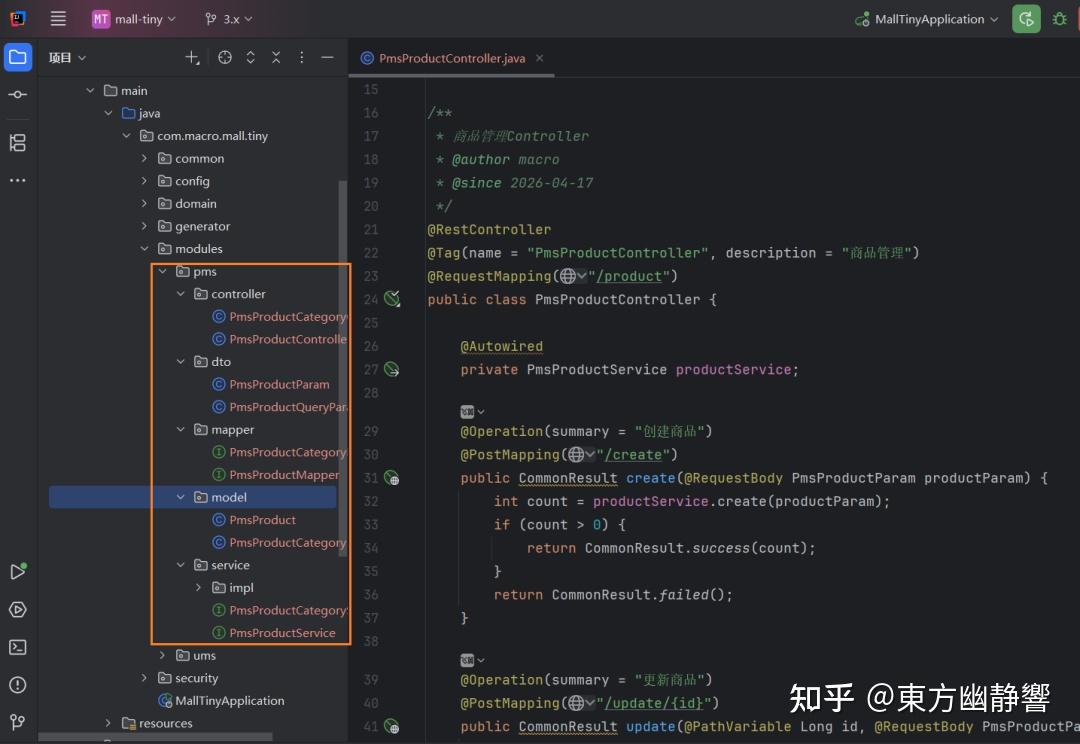
Task: Follow /update/{id} URL link in code
Action: 654,703
